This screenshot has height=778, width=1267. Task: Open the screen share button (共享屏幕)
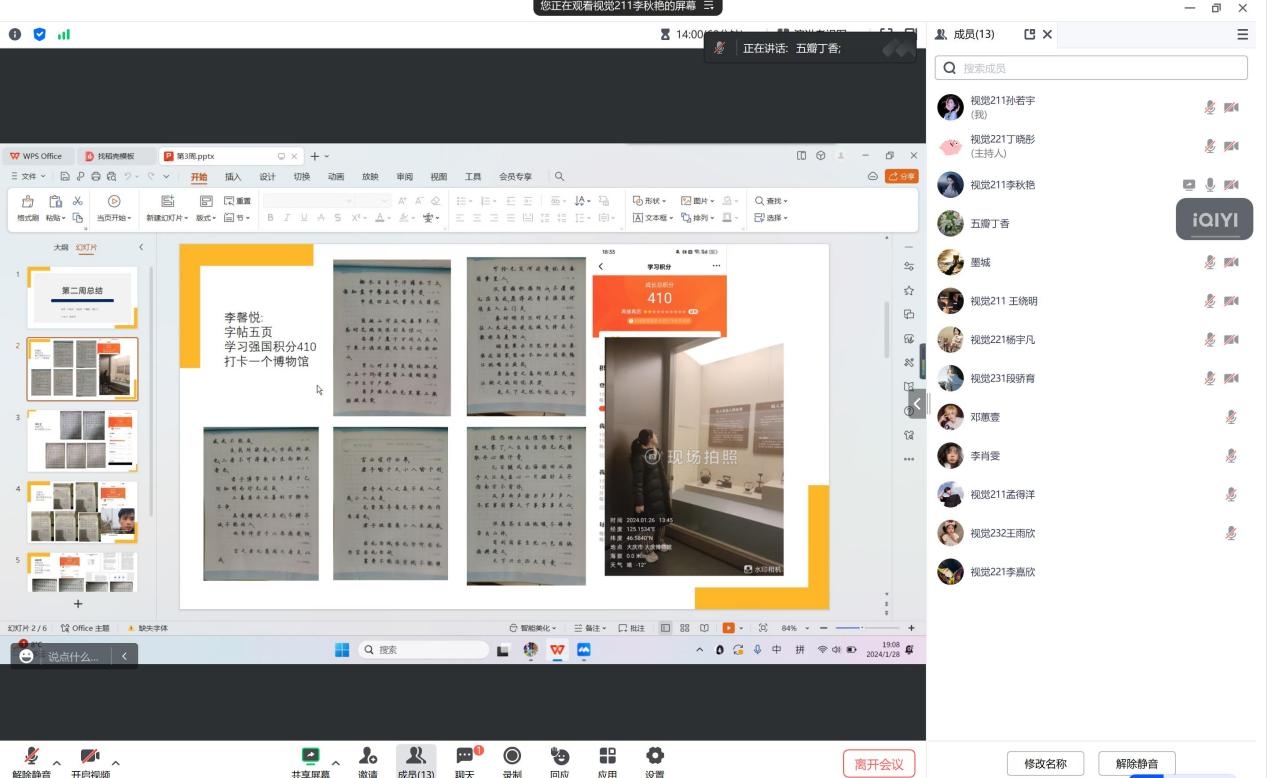pyautogui.click(x=310, y=757)
